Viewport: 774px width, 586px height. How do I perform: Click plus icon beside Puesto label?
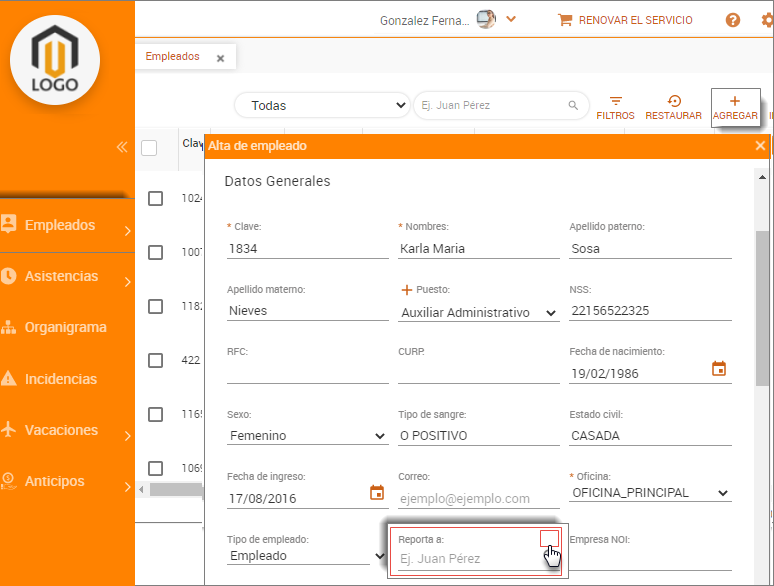click(x=406, y=290)
